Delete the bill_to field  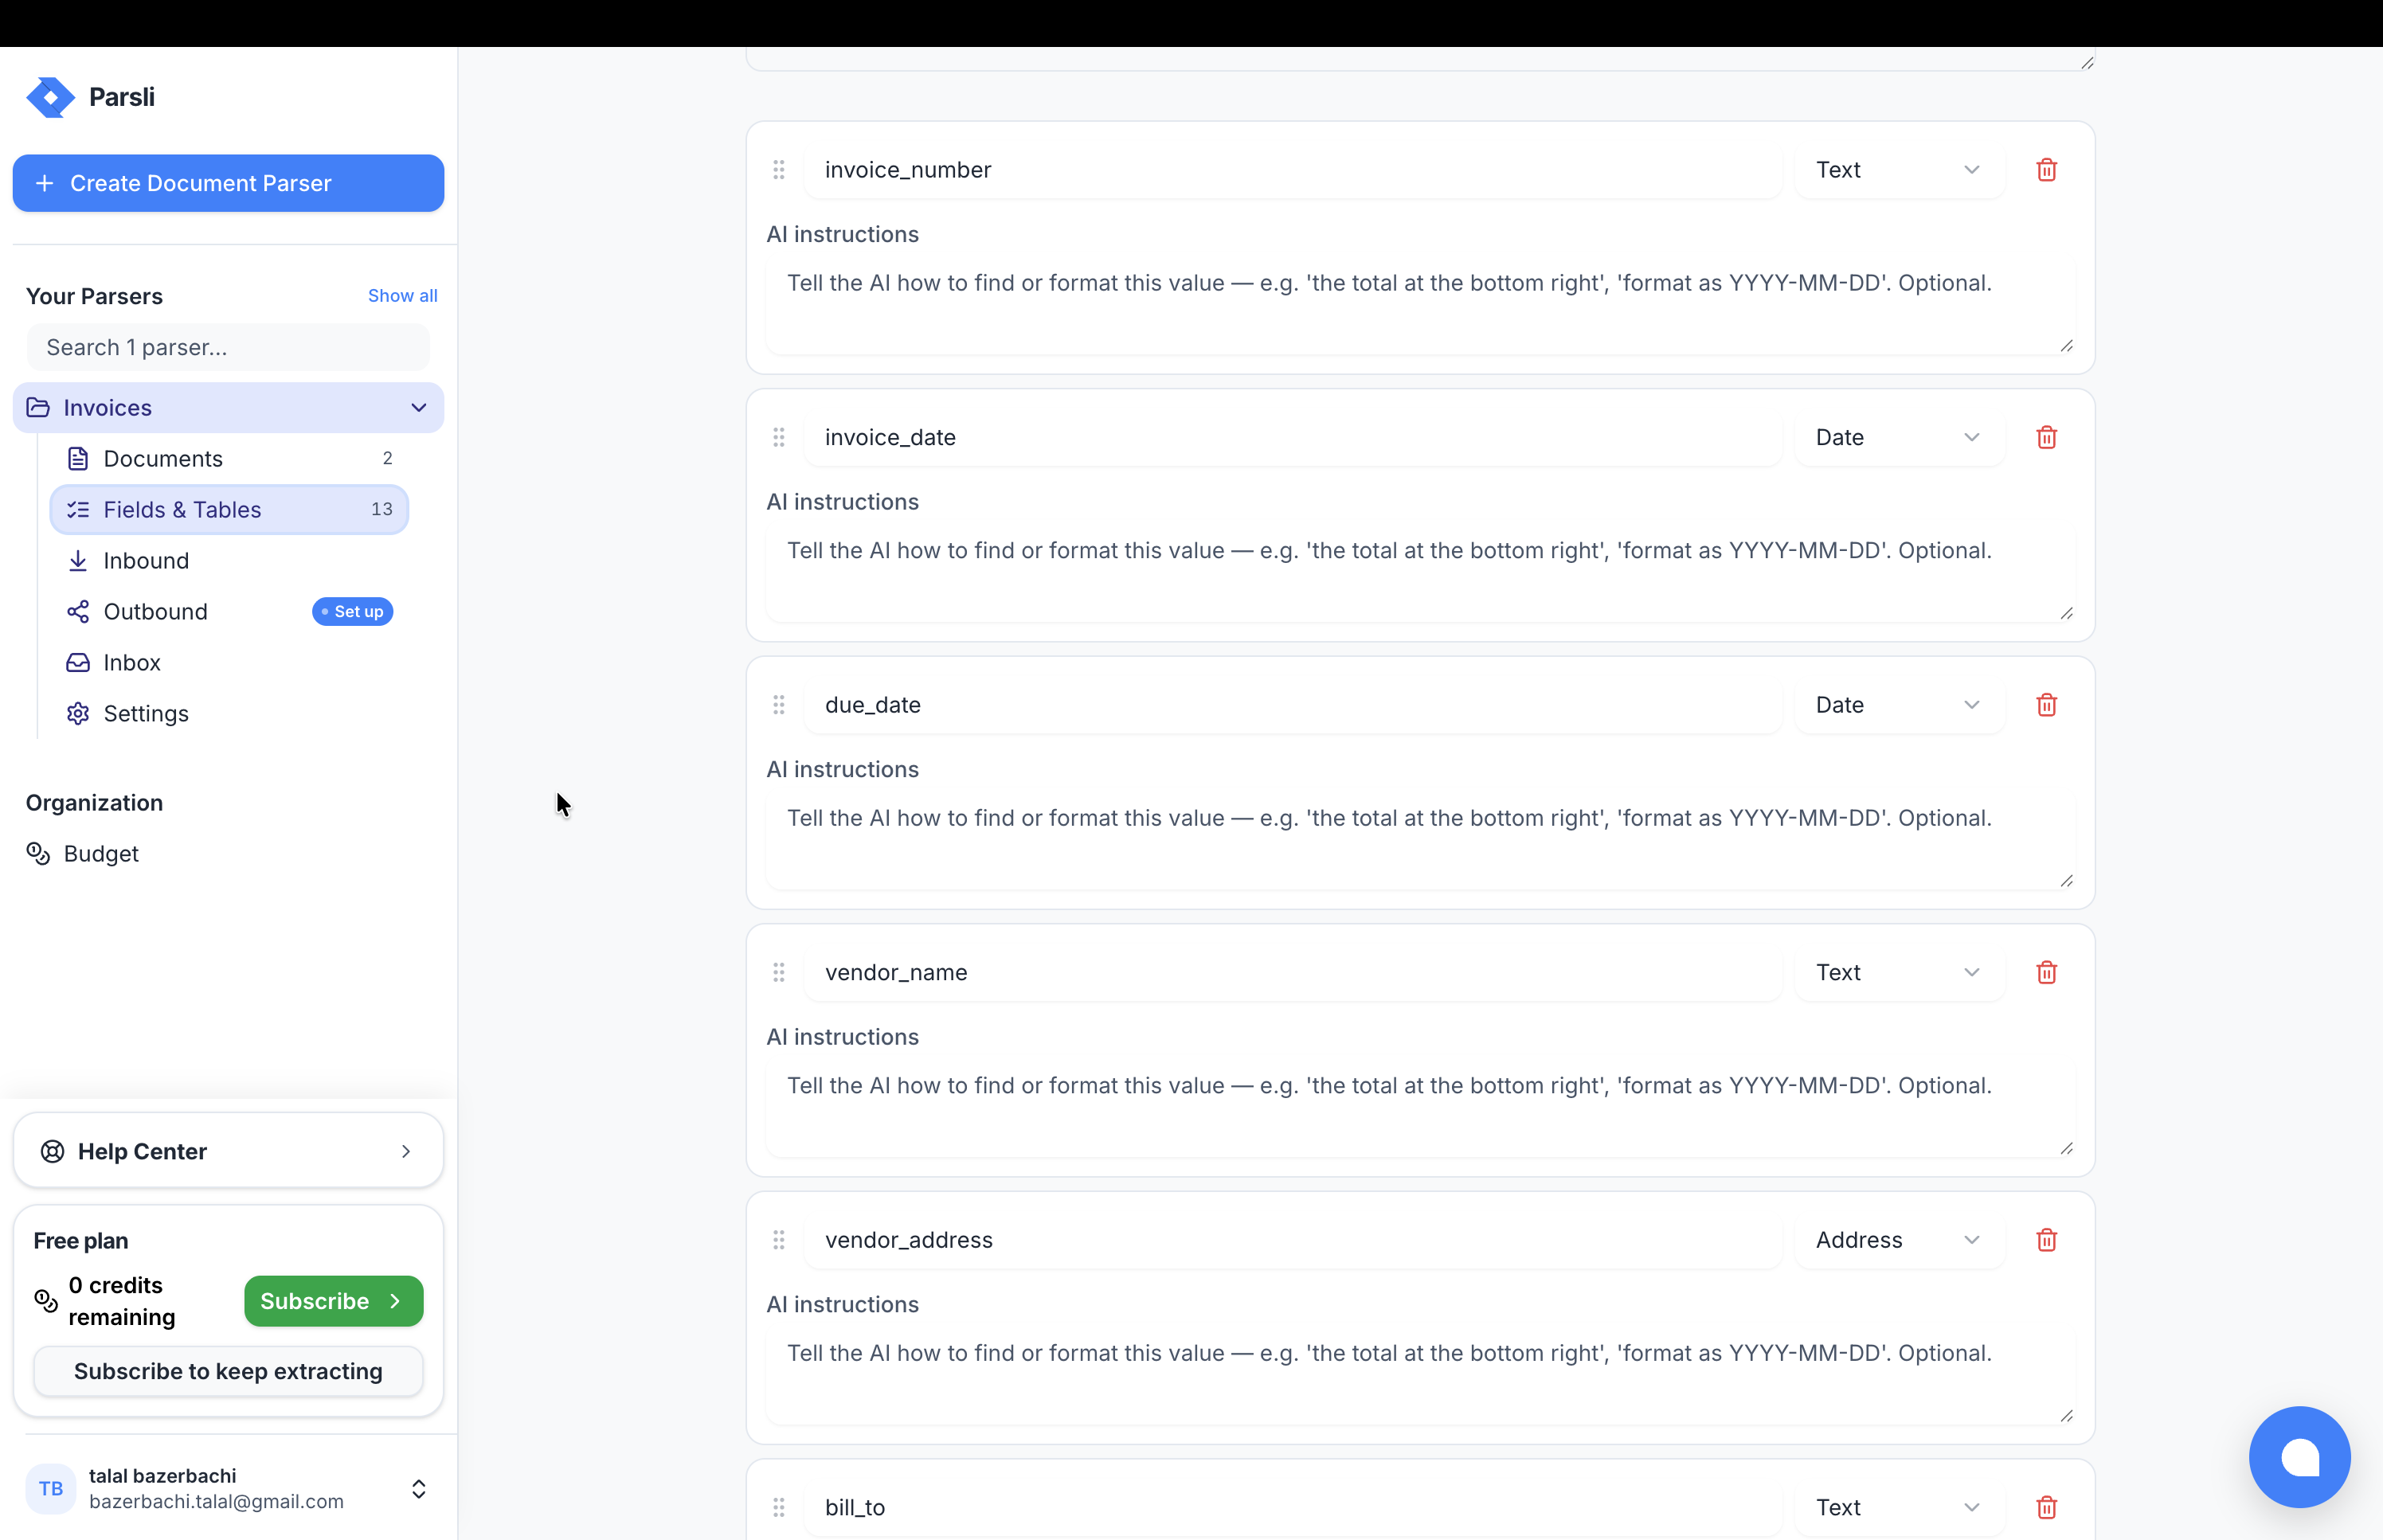(2046, 1508)
